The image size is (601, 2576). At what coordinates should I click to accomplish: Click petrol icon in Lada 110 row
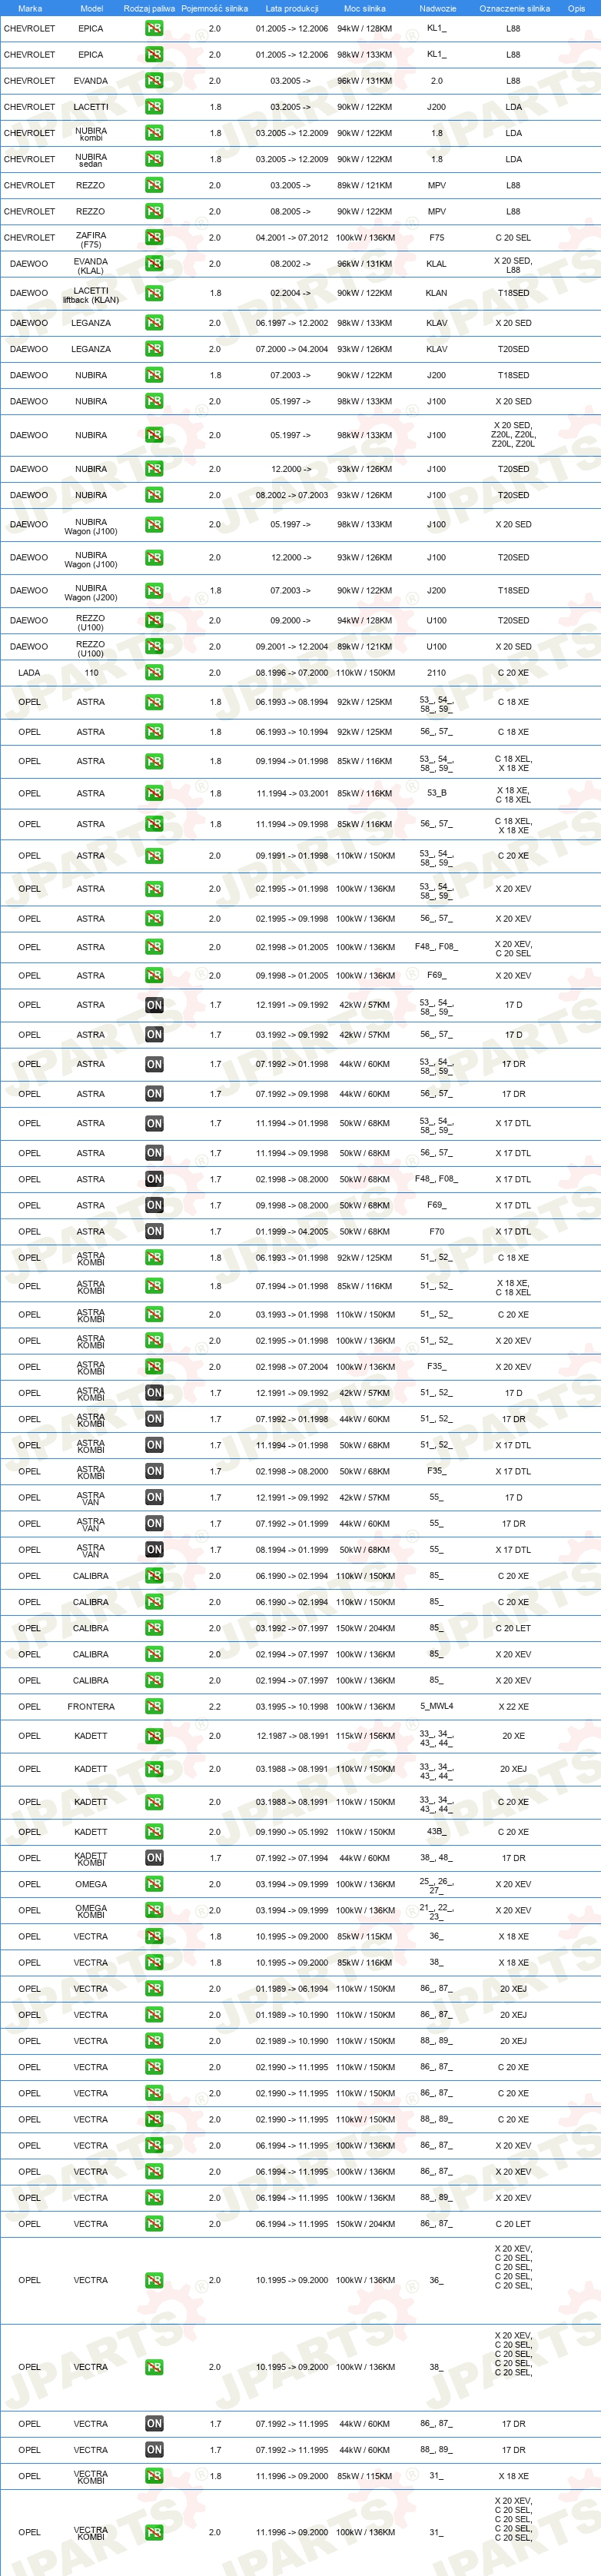click(154, 673)
